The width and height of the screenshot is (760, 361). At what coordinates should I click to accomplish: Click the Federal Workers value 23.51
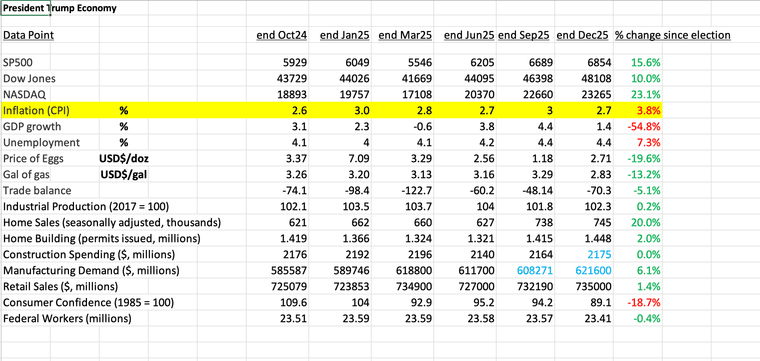(294, 318)
